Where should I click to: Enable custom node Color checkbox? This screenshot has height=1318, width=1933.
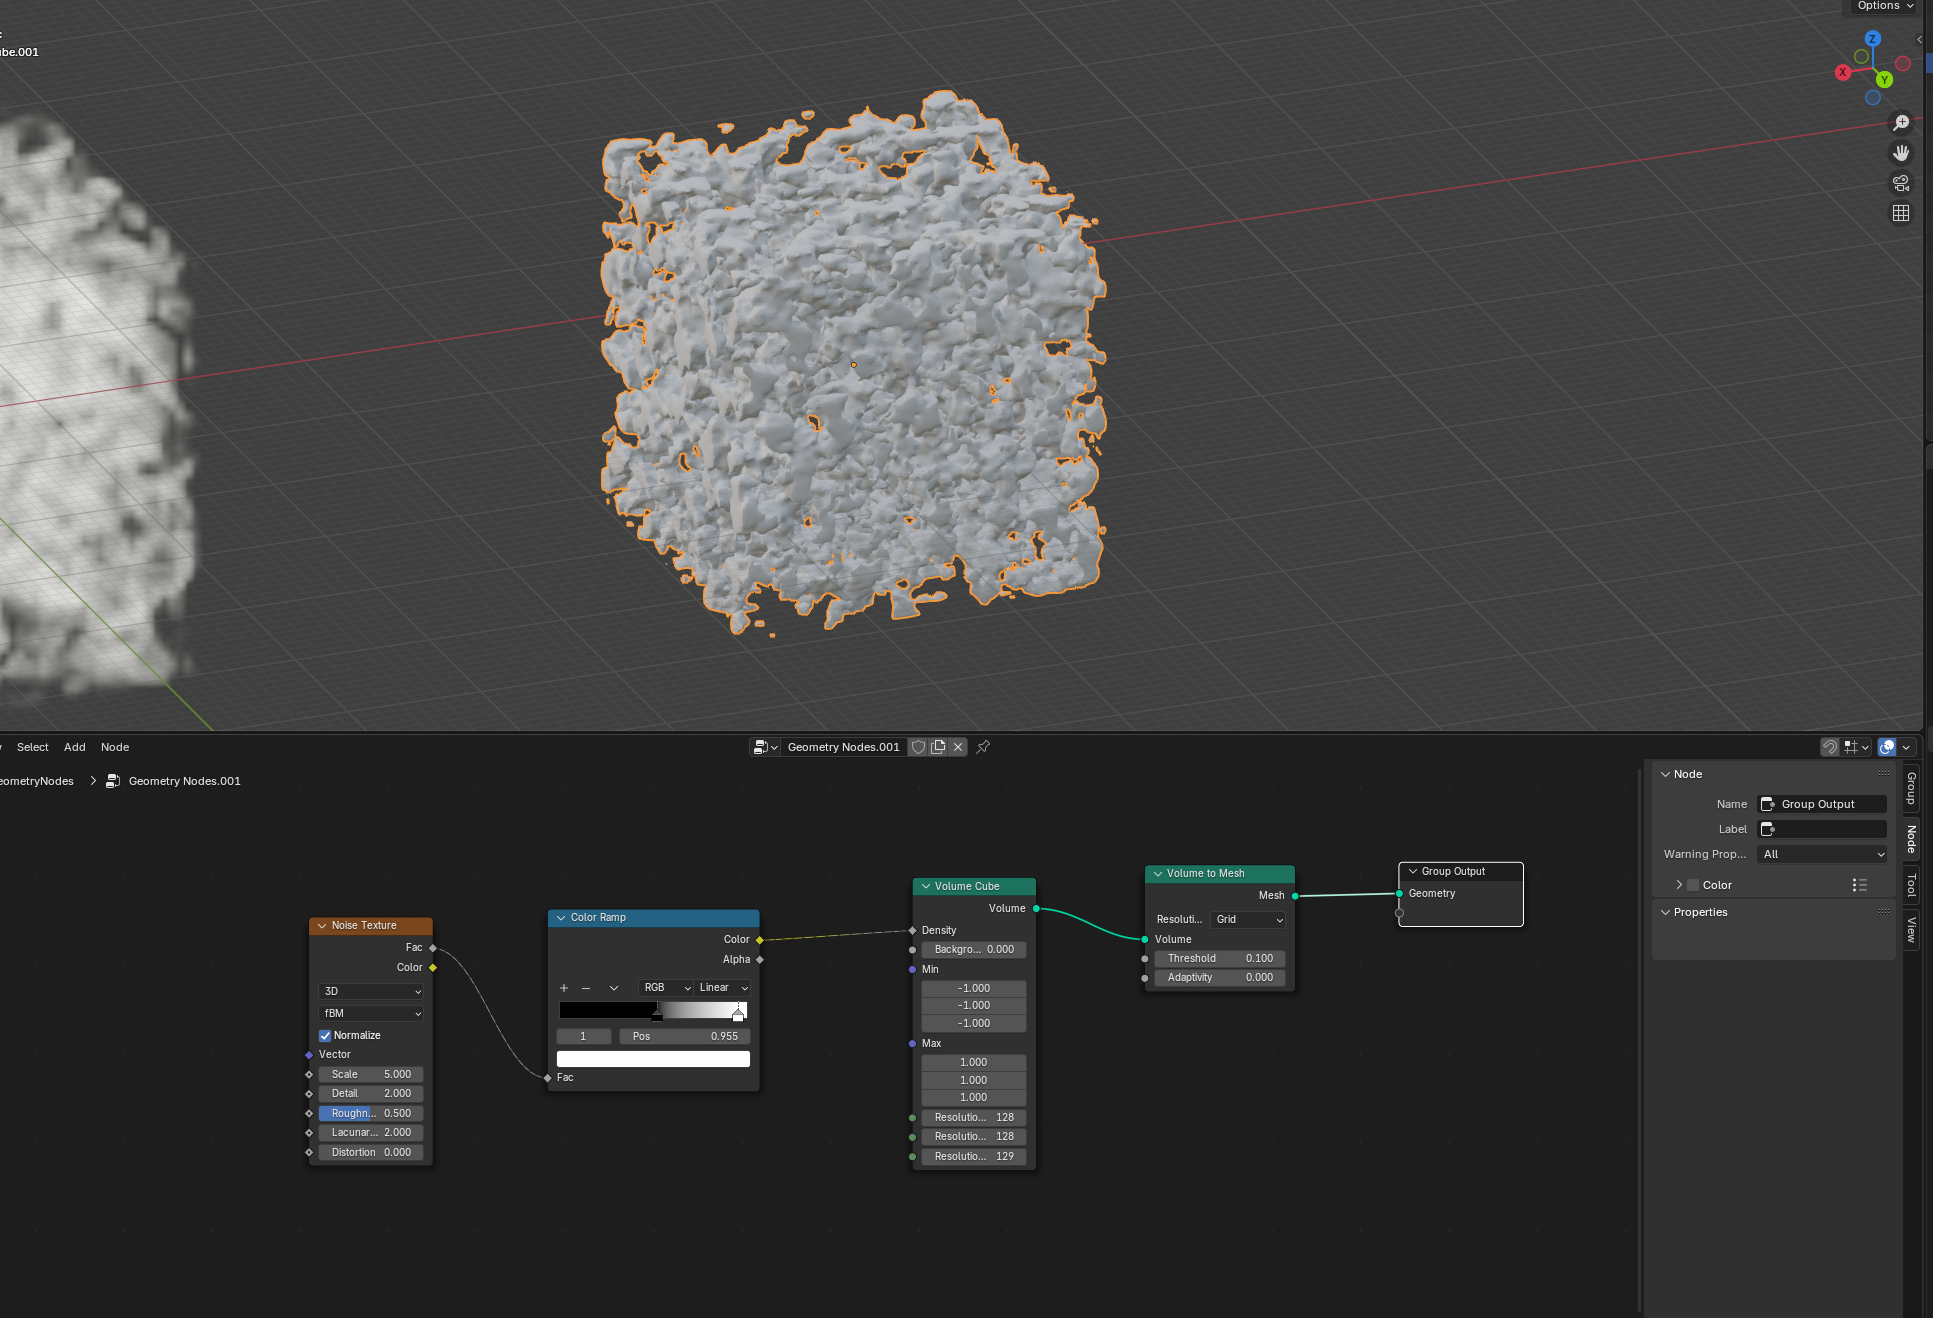1693,885
